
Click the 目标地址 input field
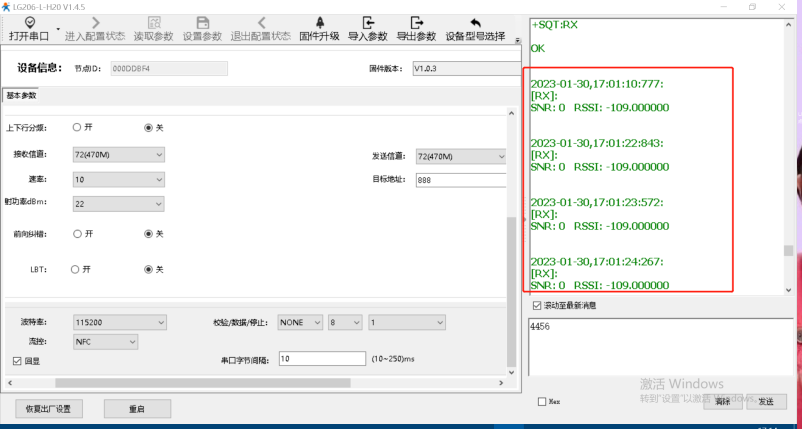point(460,180)
